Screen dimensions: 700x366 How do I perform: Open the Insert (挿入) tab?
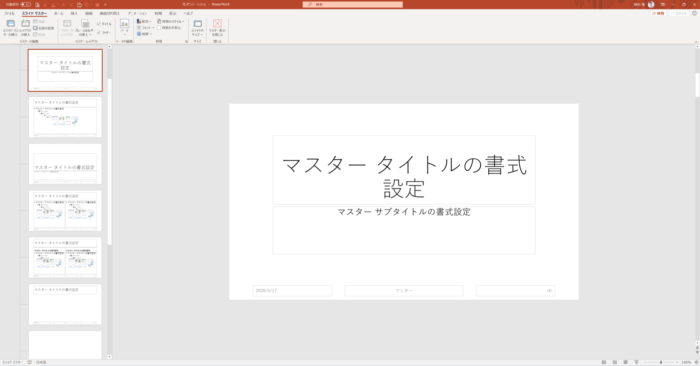74,13
